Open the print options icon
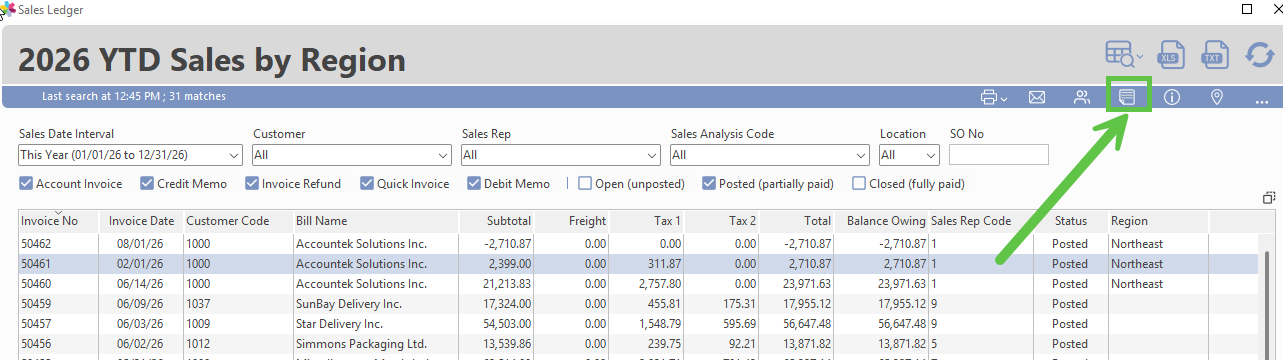 point(993,97)
